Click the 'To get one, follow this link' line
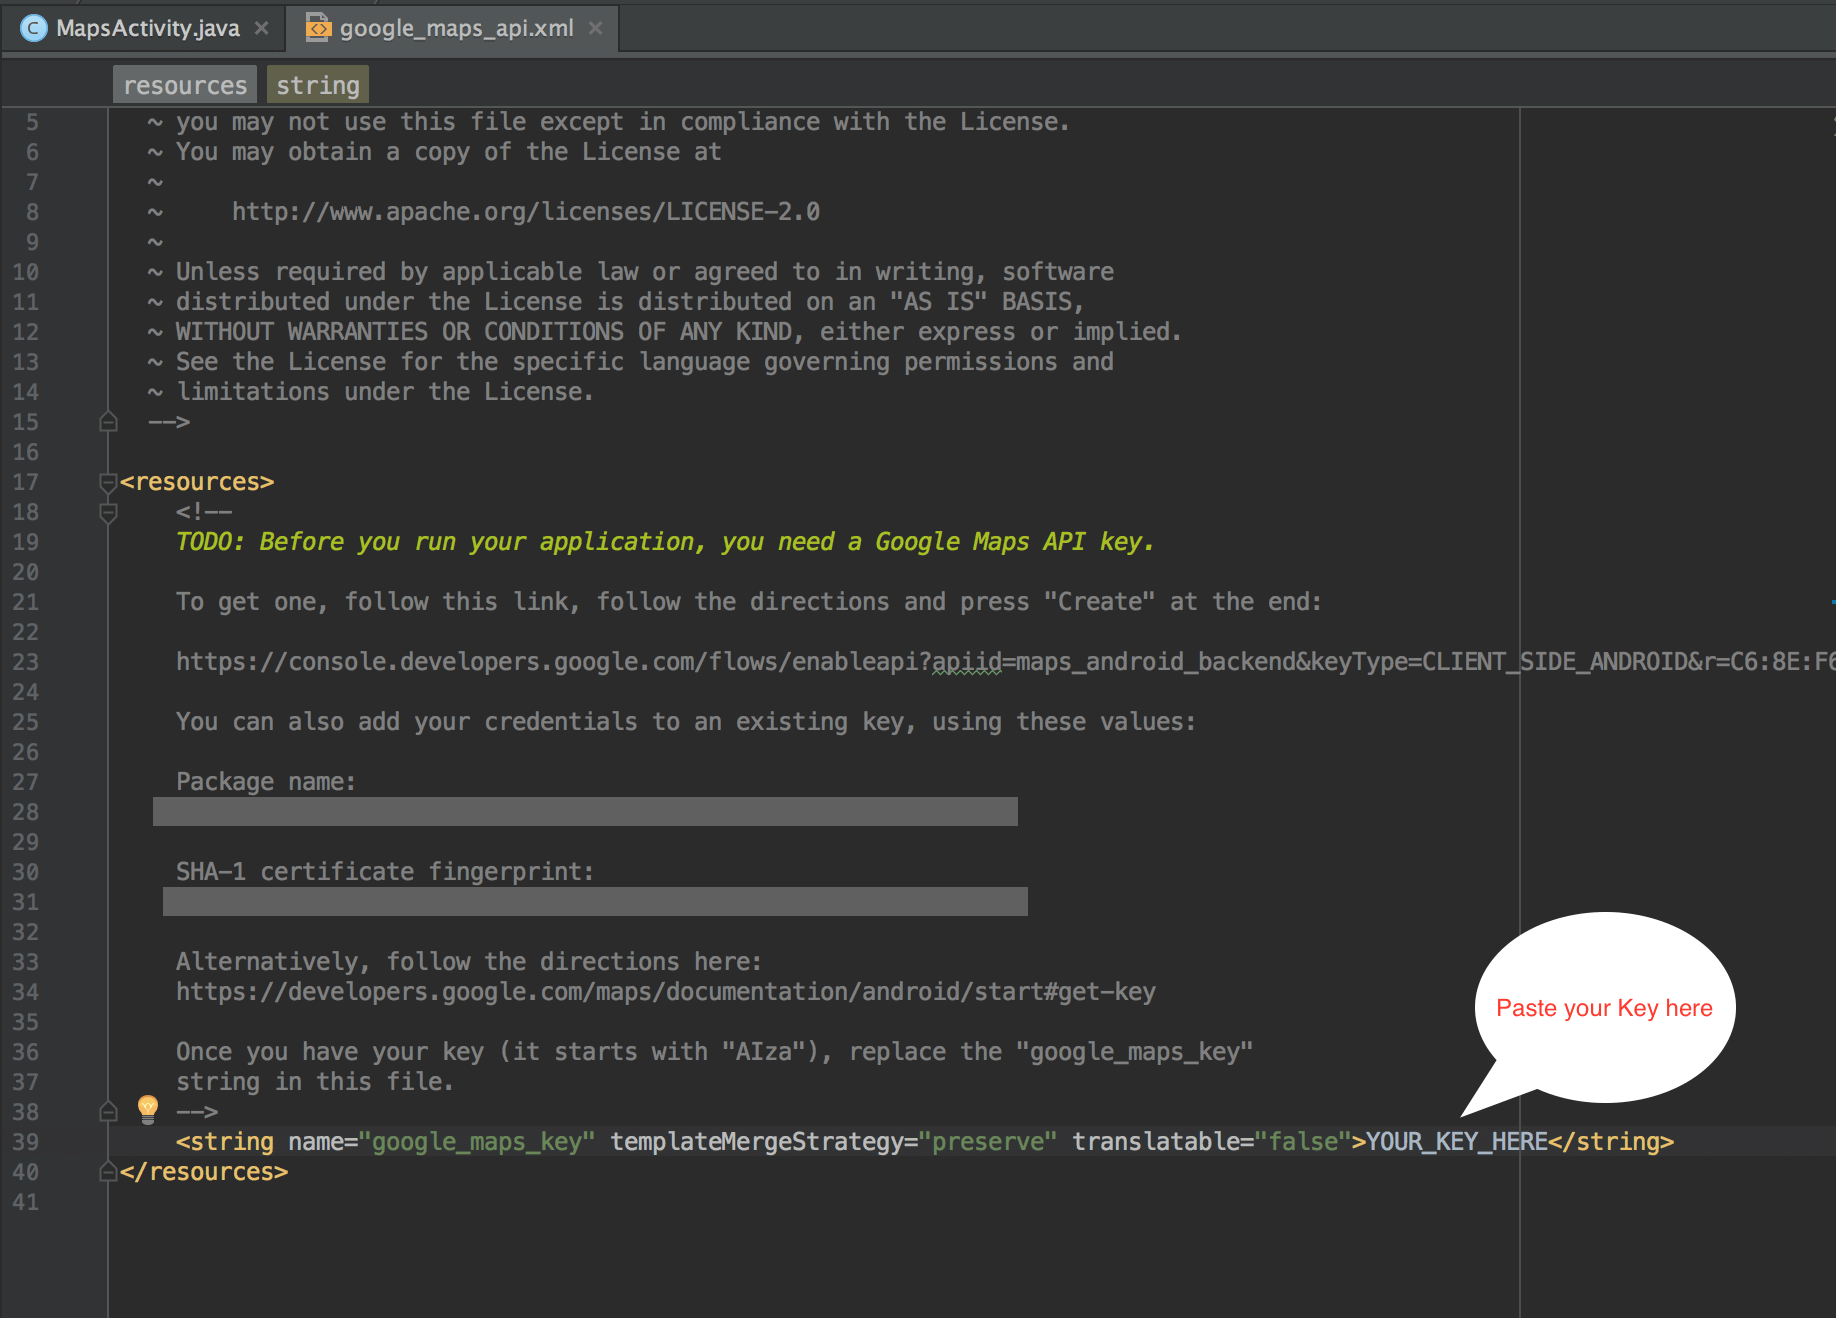 coord(749,602)
